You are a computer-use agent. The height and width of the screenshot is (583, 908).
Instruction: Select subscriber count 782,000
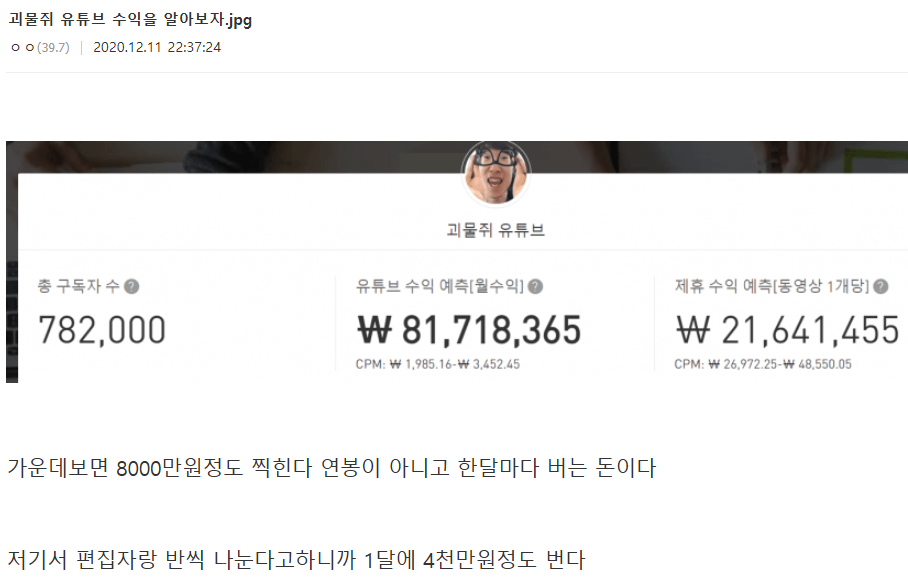(102, 331)
